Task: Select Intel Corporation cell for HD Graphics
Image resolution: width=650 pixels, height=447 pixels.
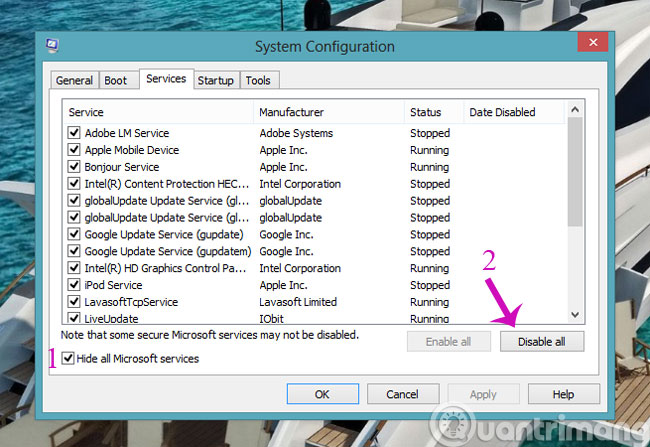Action: click(x=300, y=268)
